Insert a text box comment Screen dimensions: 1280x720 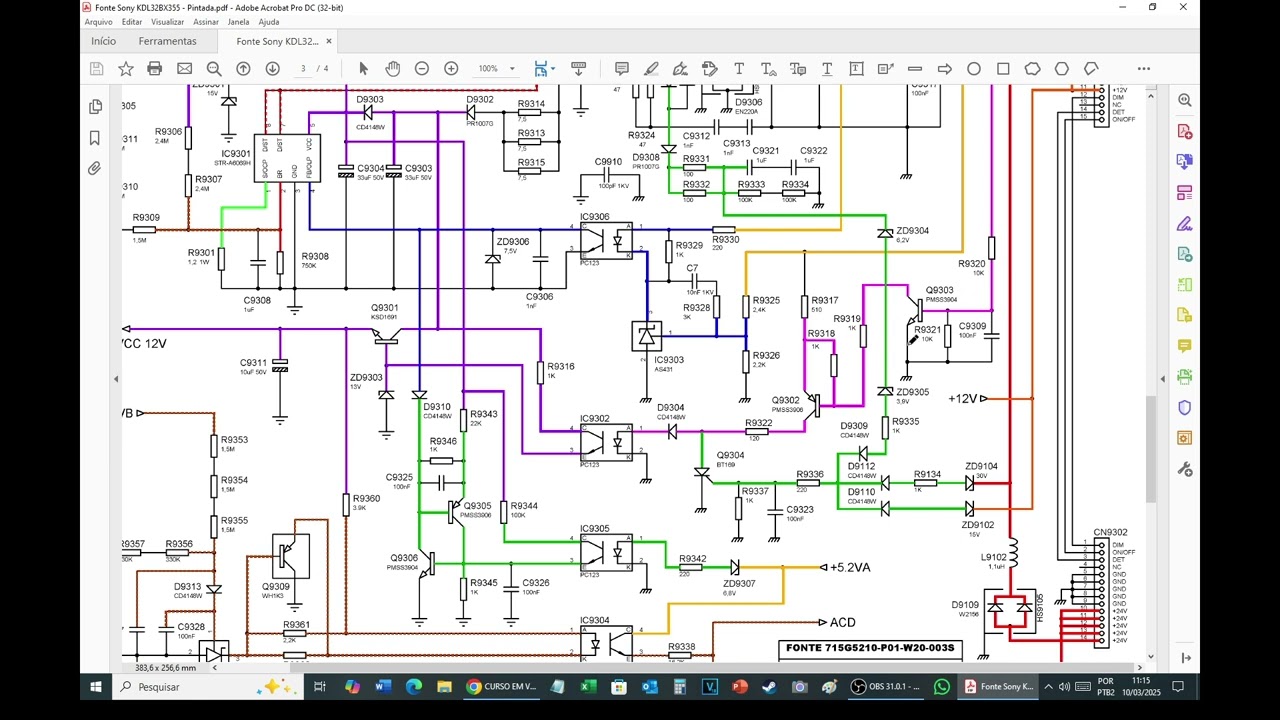[857, 69]
